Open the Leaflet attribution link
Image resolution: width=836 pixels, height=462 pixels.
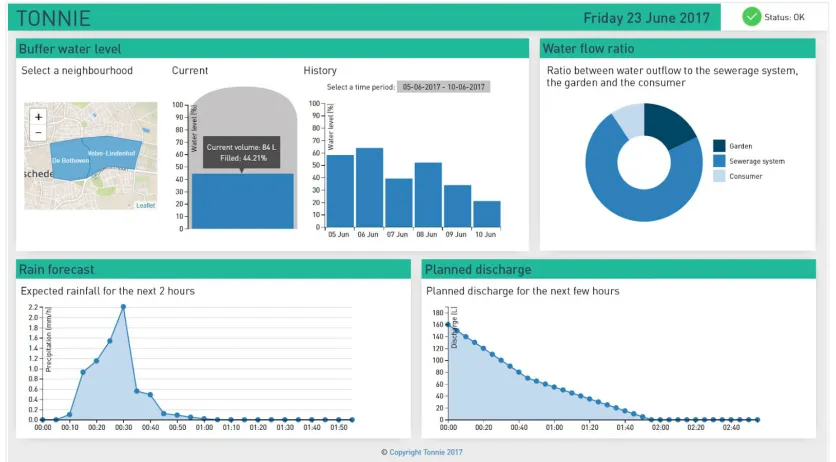click(146, 205)
